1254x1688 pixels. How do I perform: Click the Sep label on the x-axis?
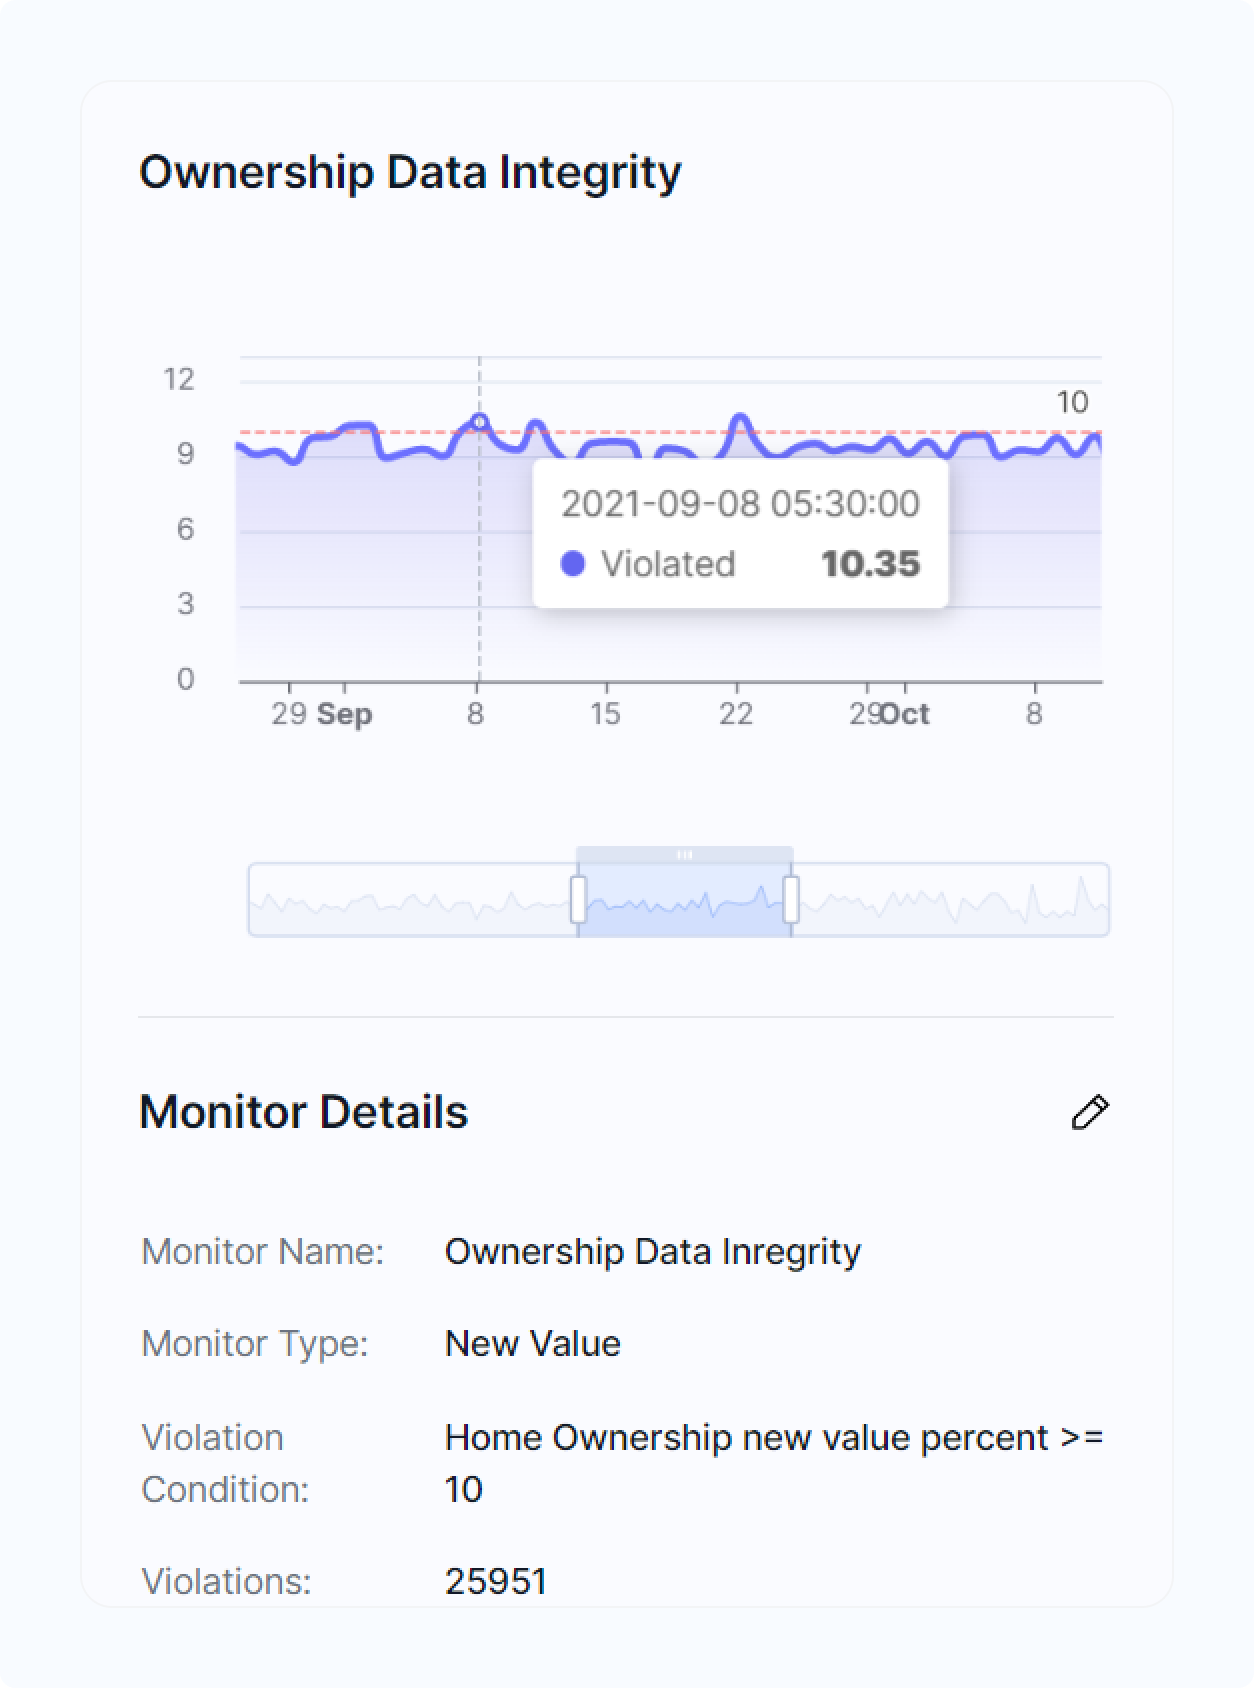344,714
